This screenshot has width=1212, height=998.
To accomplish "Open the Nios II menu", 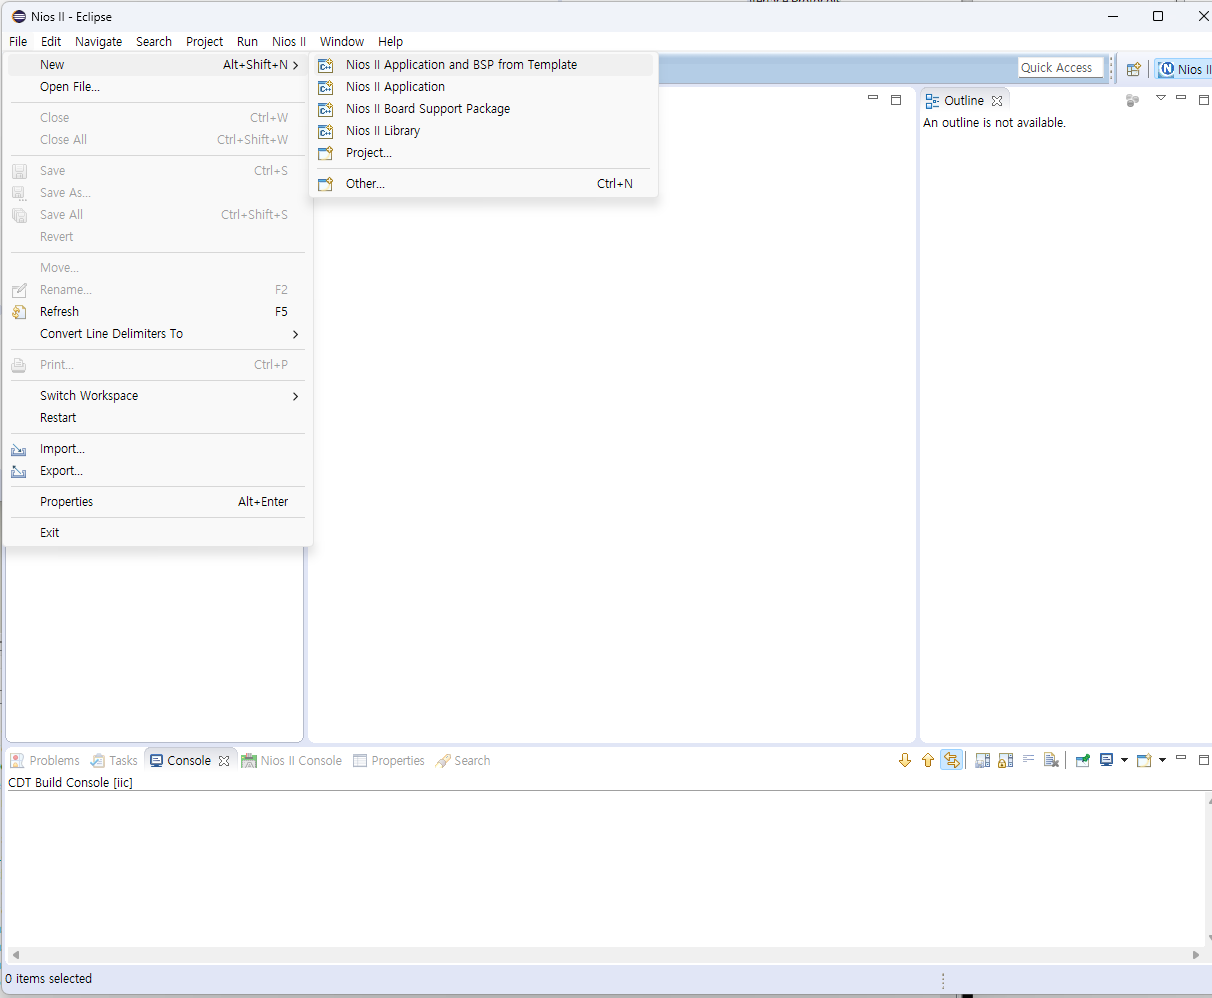I will (289, 42).
